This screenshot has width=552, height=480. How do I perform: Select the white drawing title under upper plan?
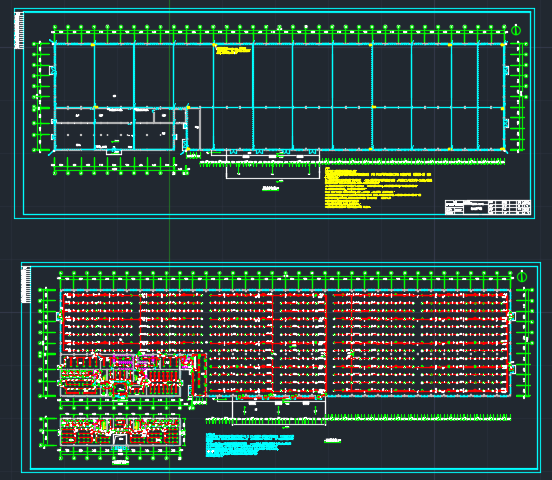(x=270, y=188)
